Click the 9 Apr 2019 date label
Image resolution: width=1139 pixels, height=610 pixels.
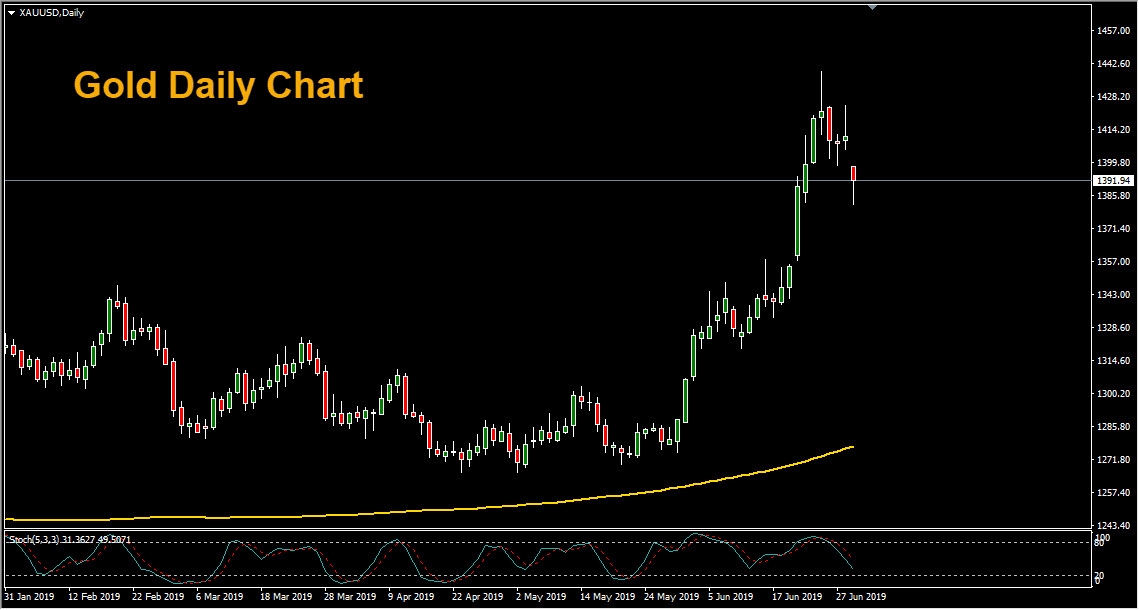411,597
